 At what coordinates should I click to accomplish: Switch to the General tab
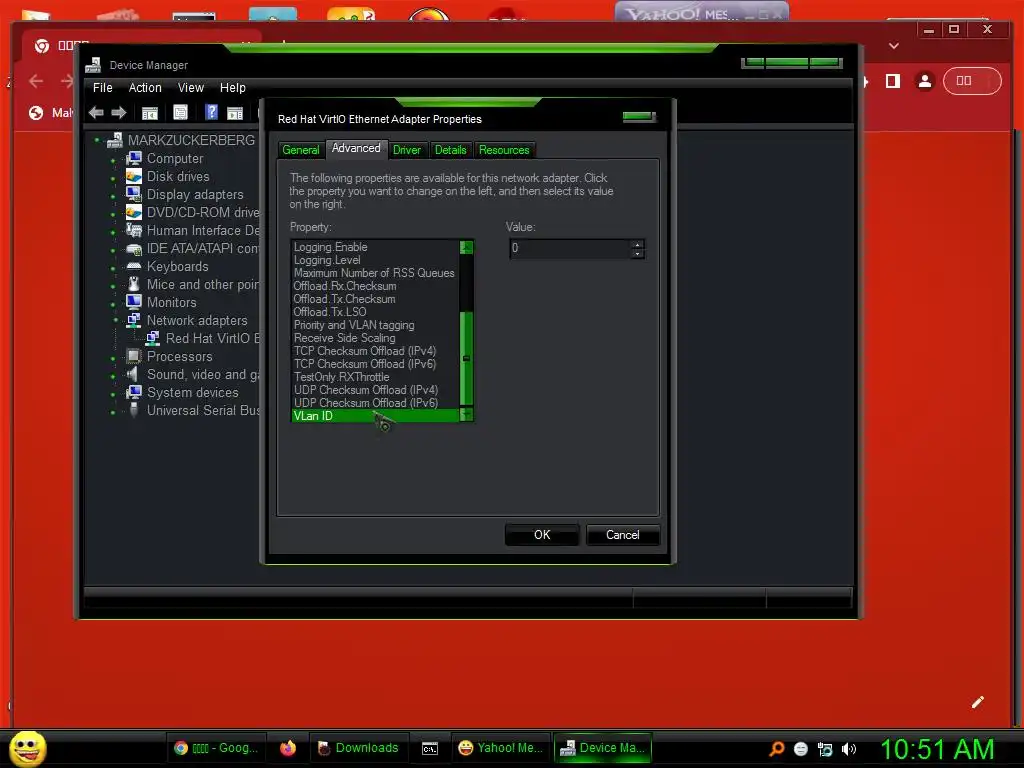(x=301, y=150)
